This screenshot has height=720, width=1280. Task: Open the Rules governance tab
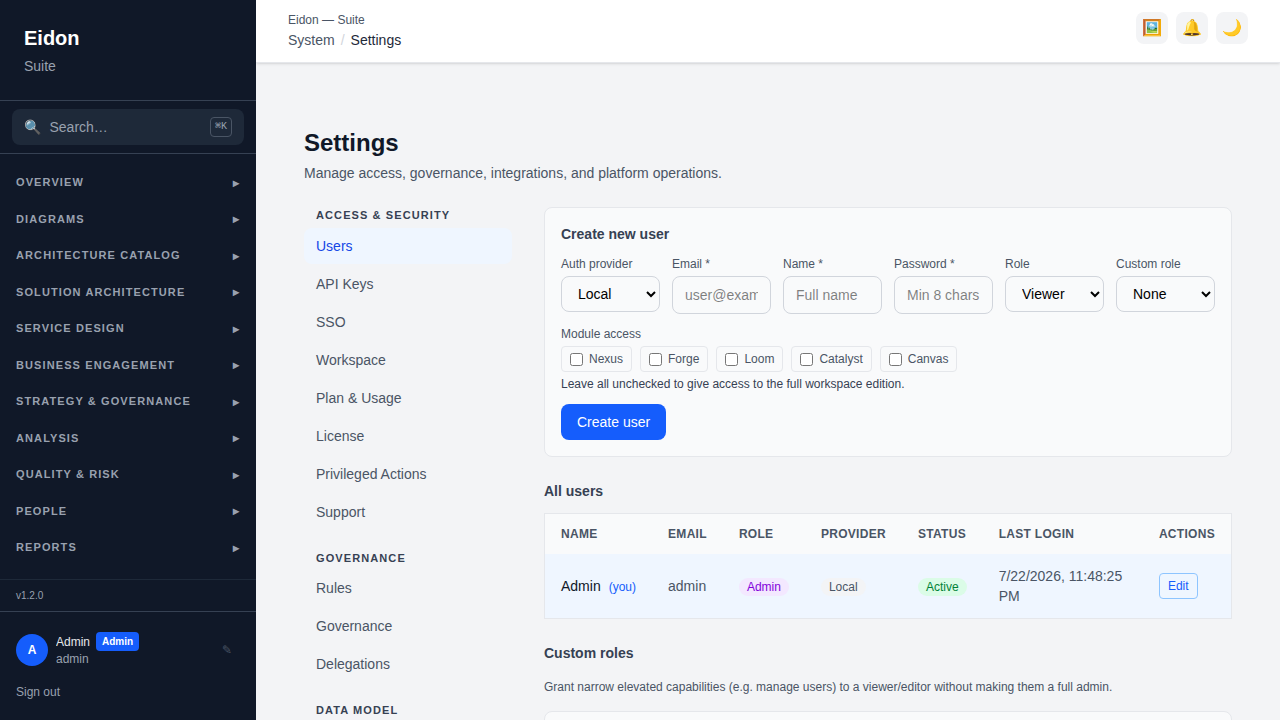click(x=408, y=588)
